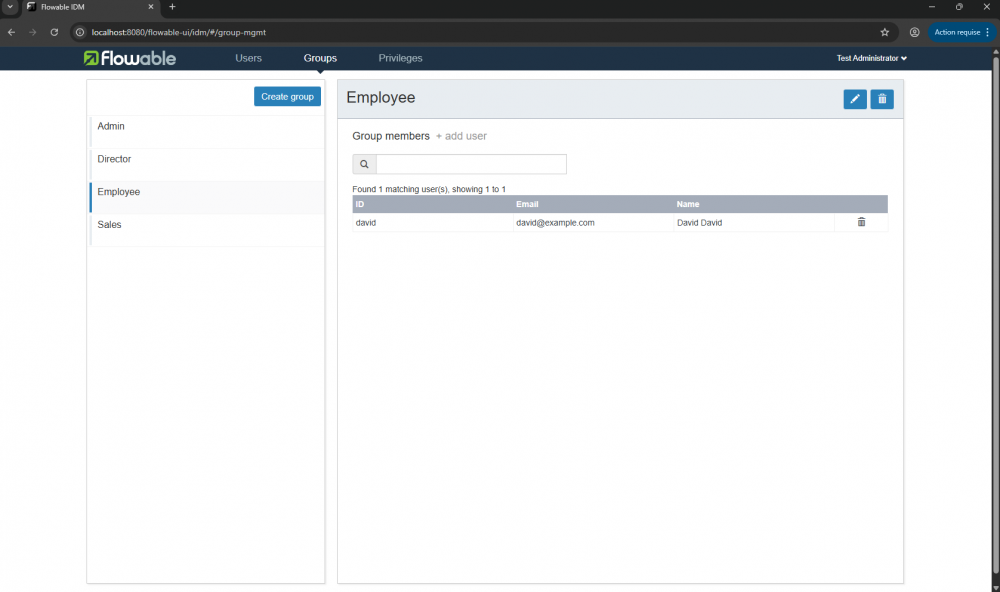The height and width of the screenshot is (592, 1000).
Task: Focus the group members search field
Action: tap(471, 164)
